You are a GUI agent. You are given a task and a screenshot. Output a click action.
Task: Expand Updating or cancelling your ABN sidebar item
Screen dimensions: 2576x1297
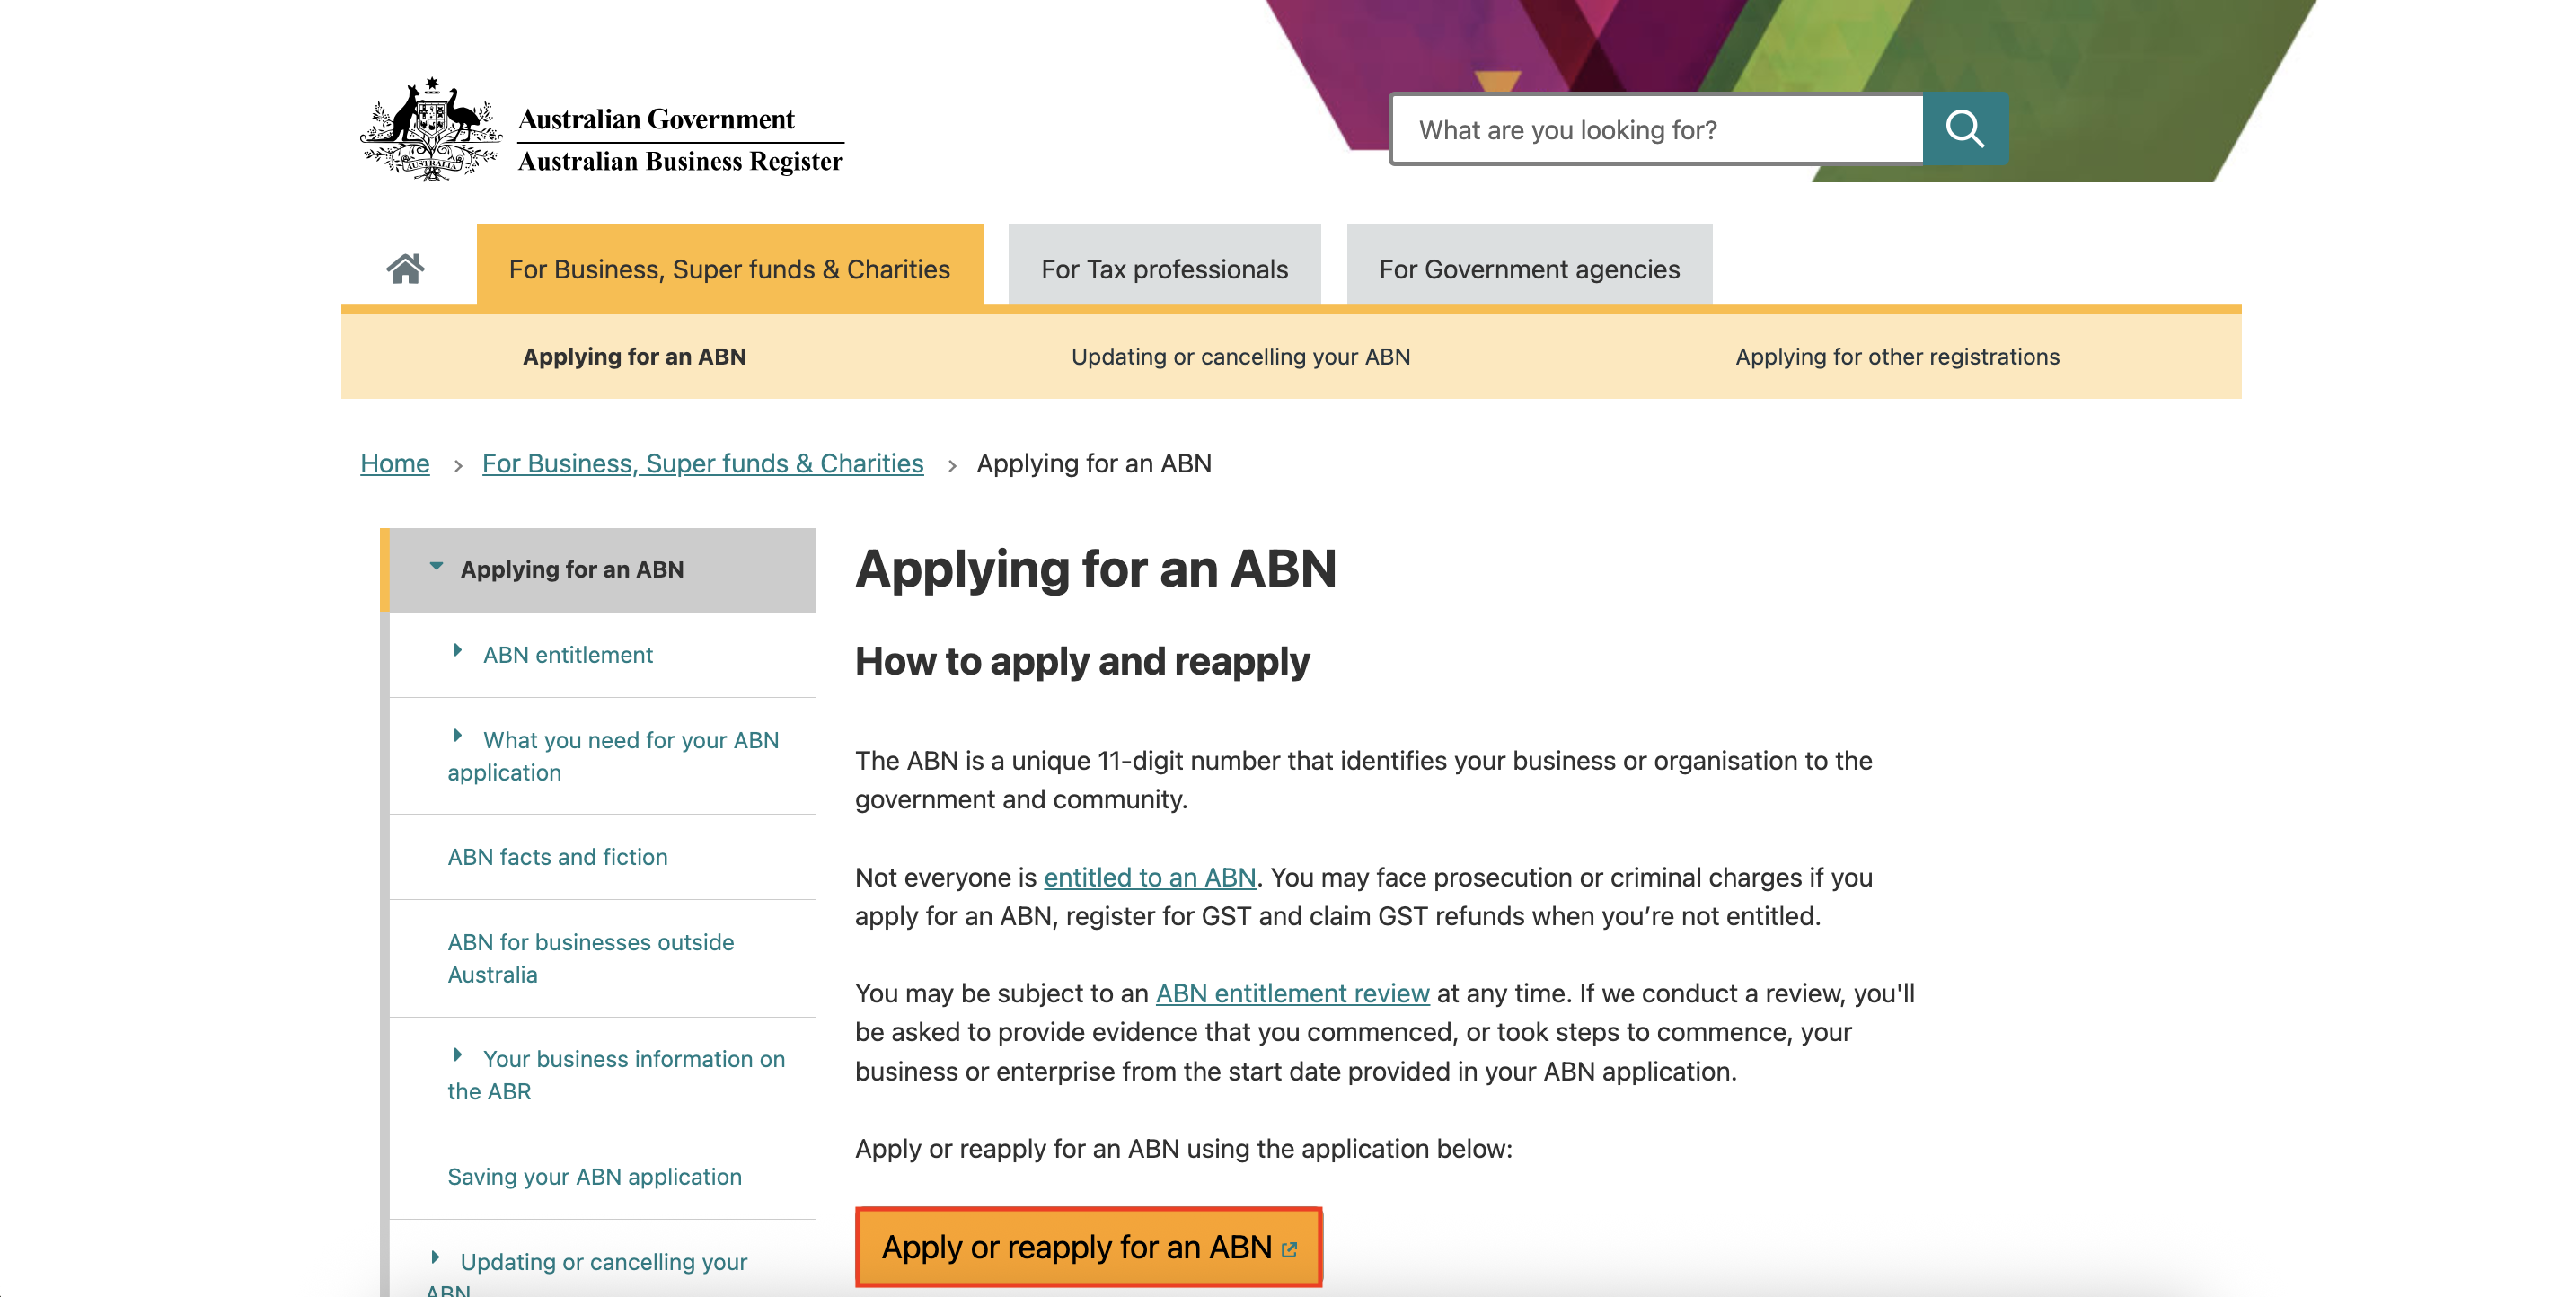435,1258
